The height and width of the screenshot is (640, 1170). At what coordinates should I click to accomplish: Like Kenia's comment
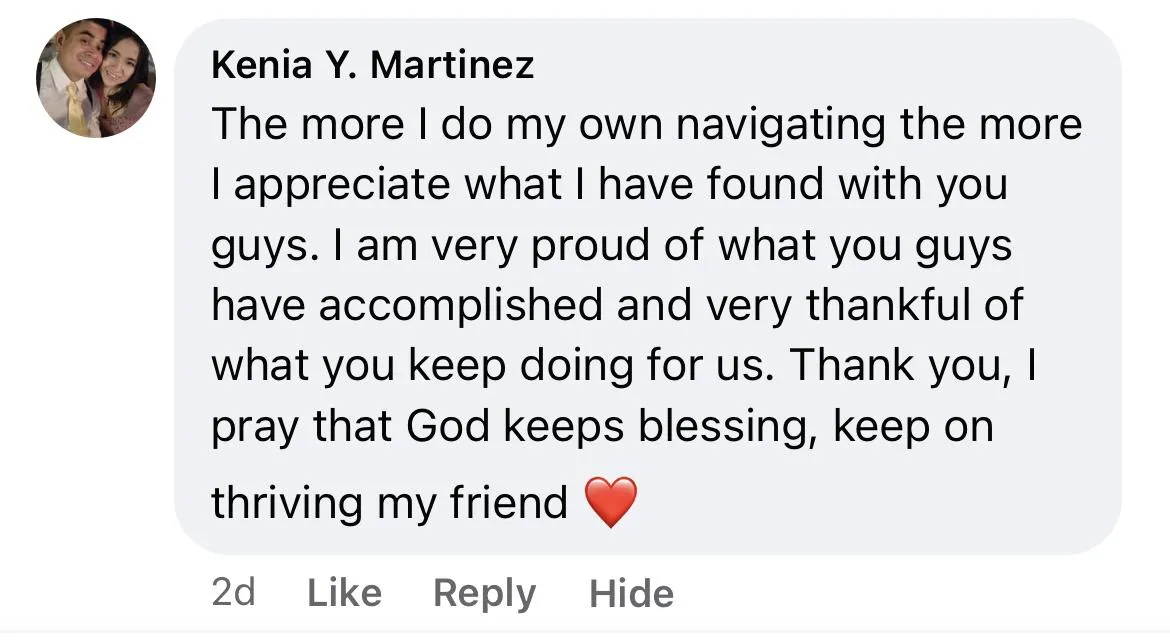pyautogui.click(x=345, y=594)
